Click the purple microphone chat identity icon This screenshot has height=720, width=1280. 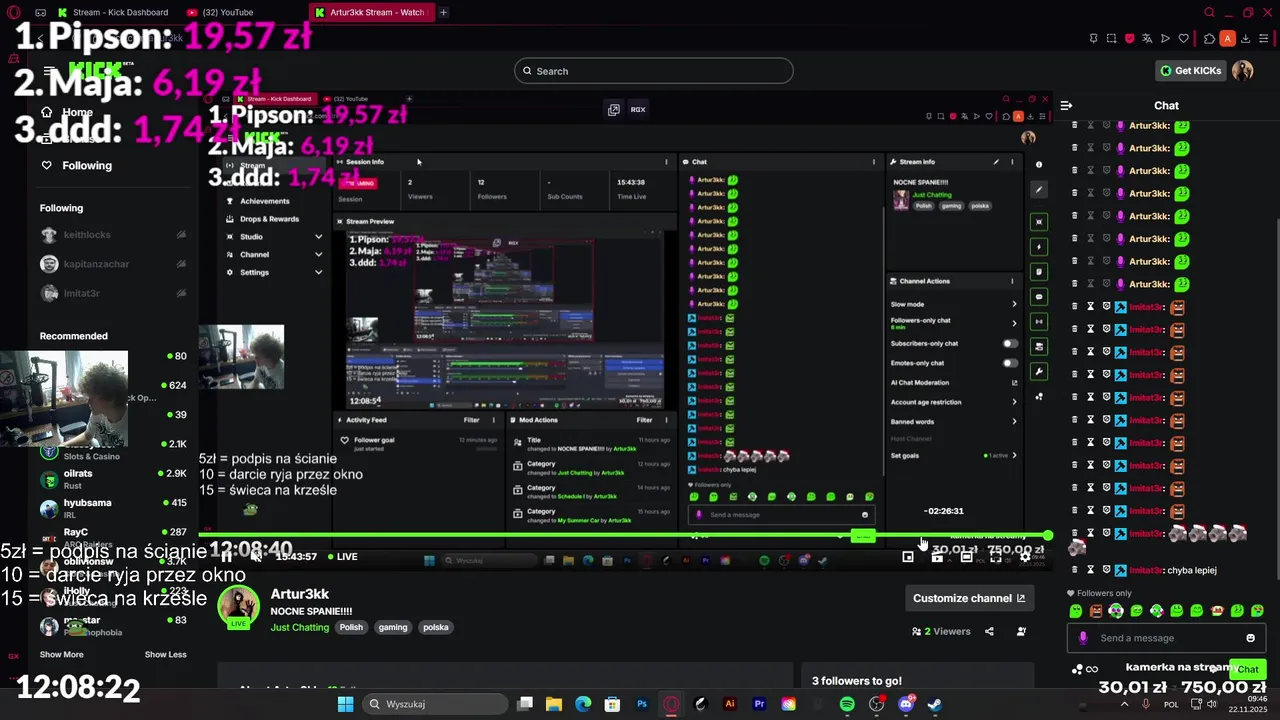coord(1083,638)
